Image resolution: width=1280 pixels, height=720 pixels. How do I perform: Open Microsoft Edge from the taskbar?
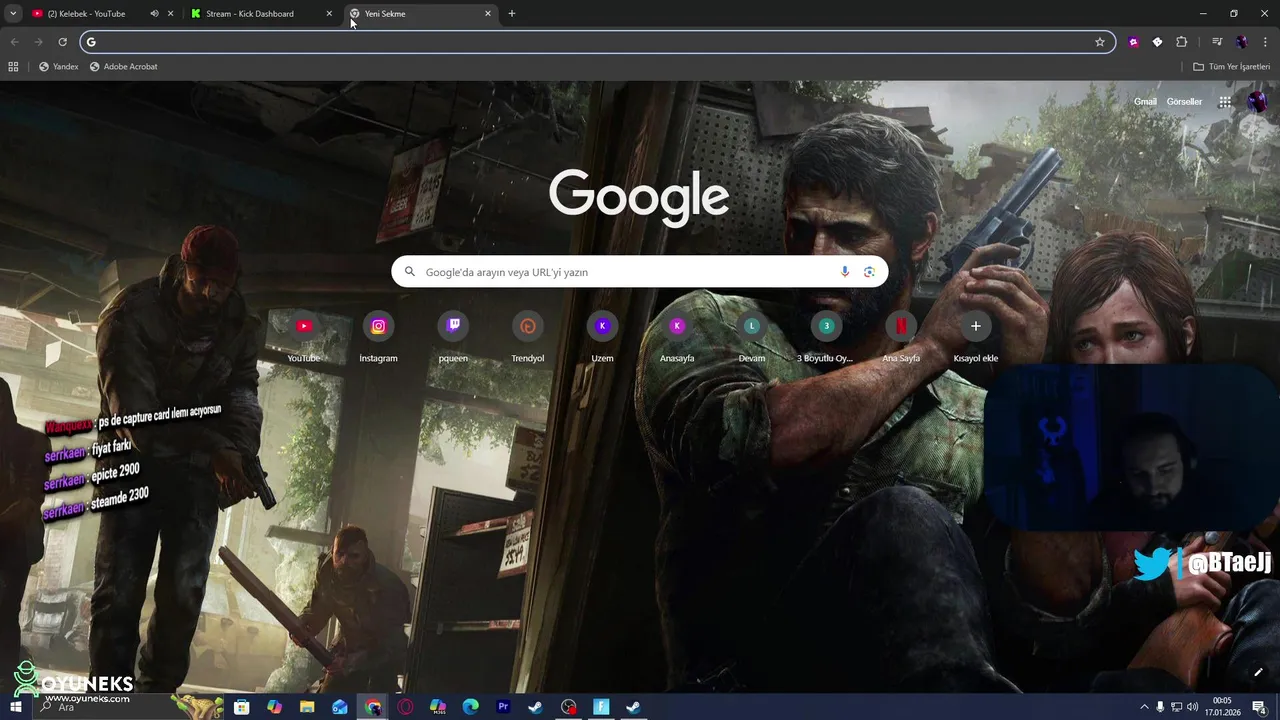coord(471,707)
